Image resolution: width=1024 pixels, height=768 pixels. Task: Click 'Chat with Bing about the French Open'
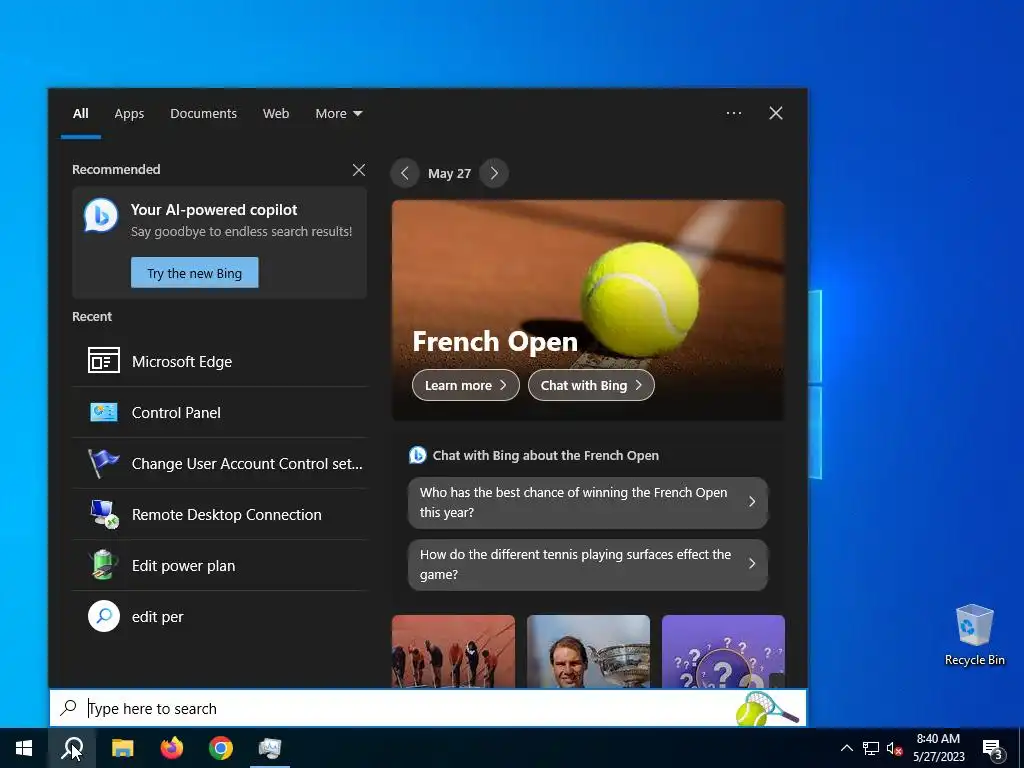pyautogui.click(x=545, y=455)
